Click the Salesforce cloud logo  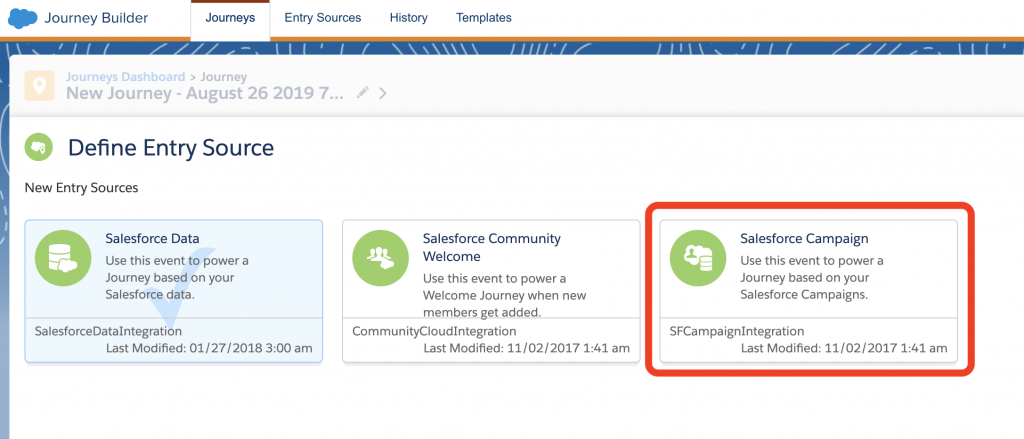[22, 18]
